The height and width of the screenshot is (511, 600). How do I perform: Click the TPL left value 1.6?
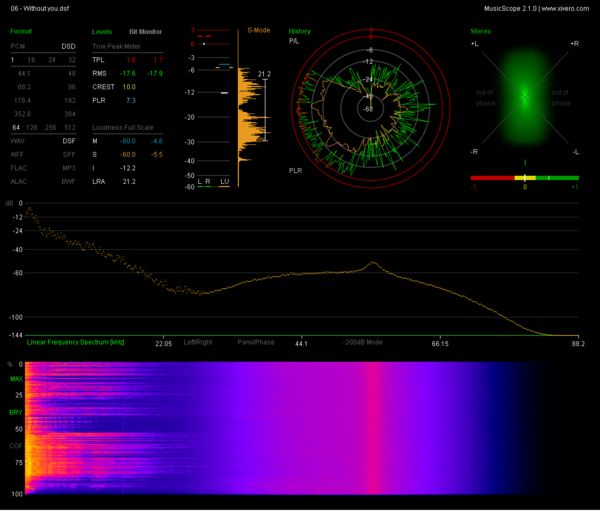point(131,60)
